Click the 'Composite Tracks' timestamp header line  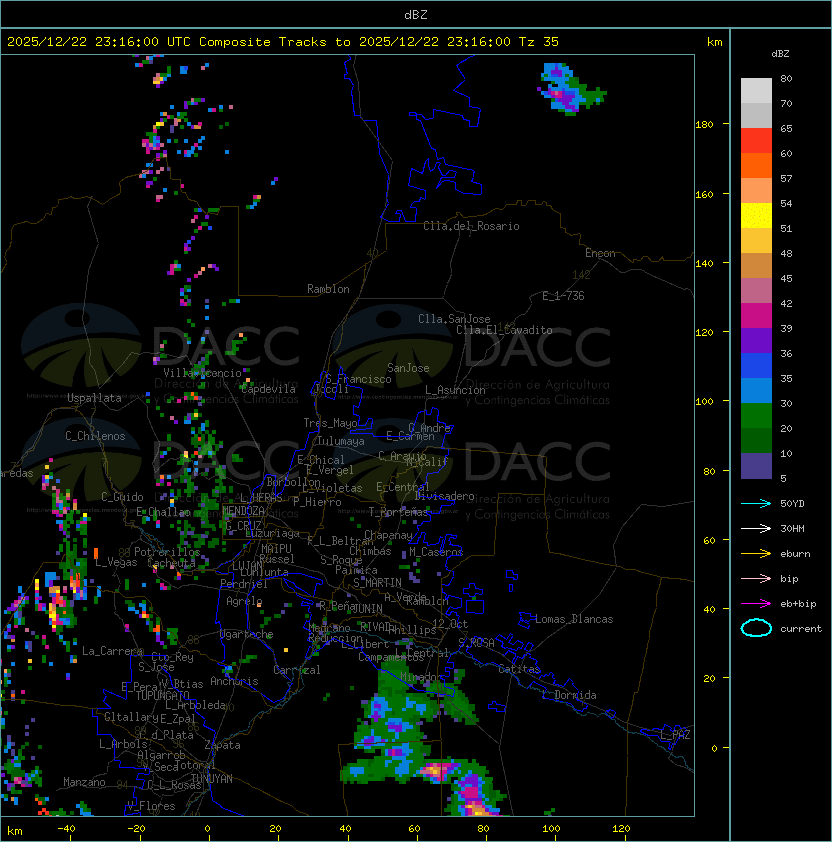tap(283, 42)
